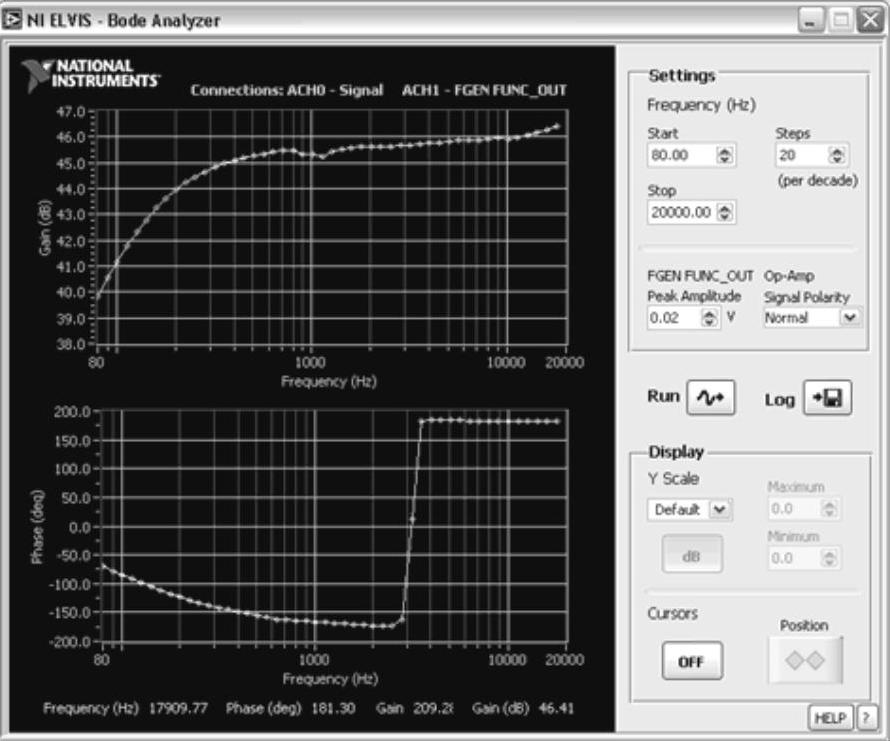Click the Peak Amplitude field 0.02
The height and width of the screenshot is (741, 890).
pos(674,317)
